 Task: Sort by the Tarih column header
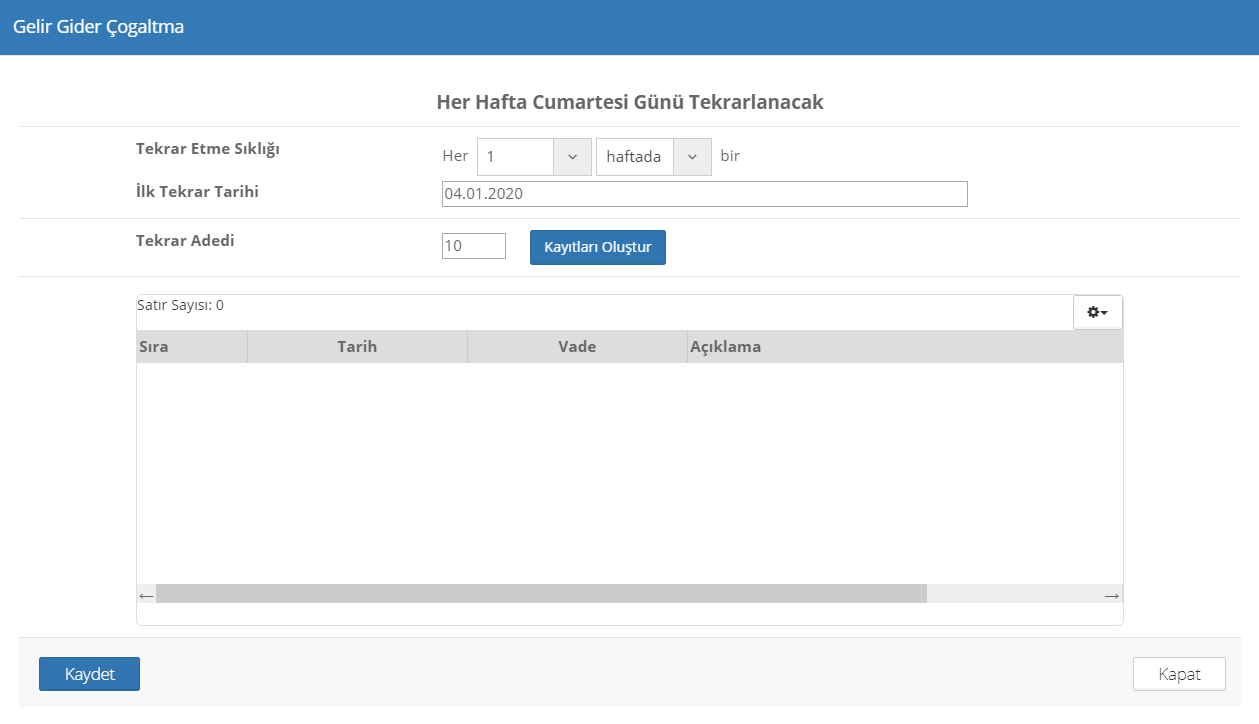pyautogui.click(x=357, y=347)
